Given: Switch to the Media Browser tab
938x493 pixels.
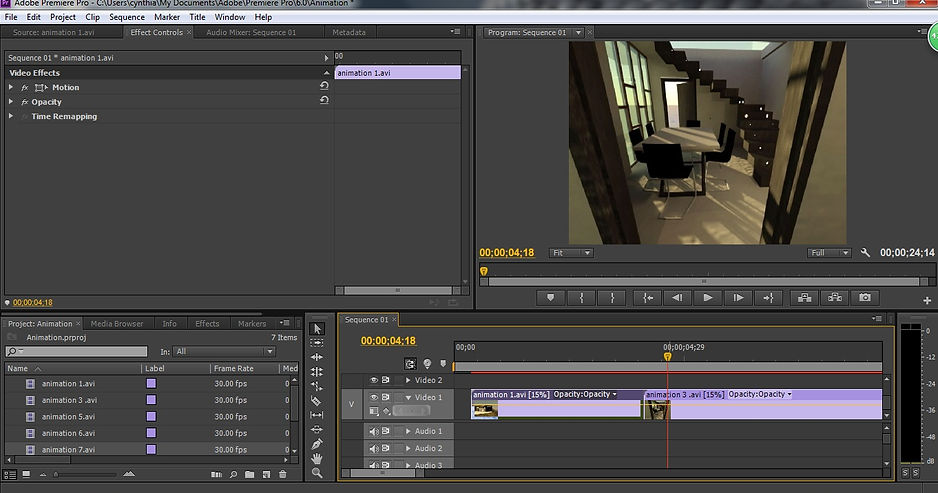Looking at the screenshot, I should pos(116,324).
